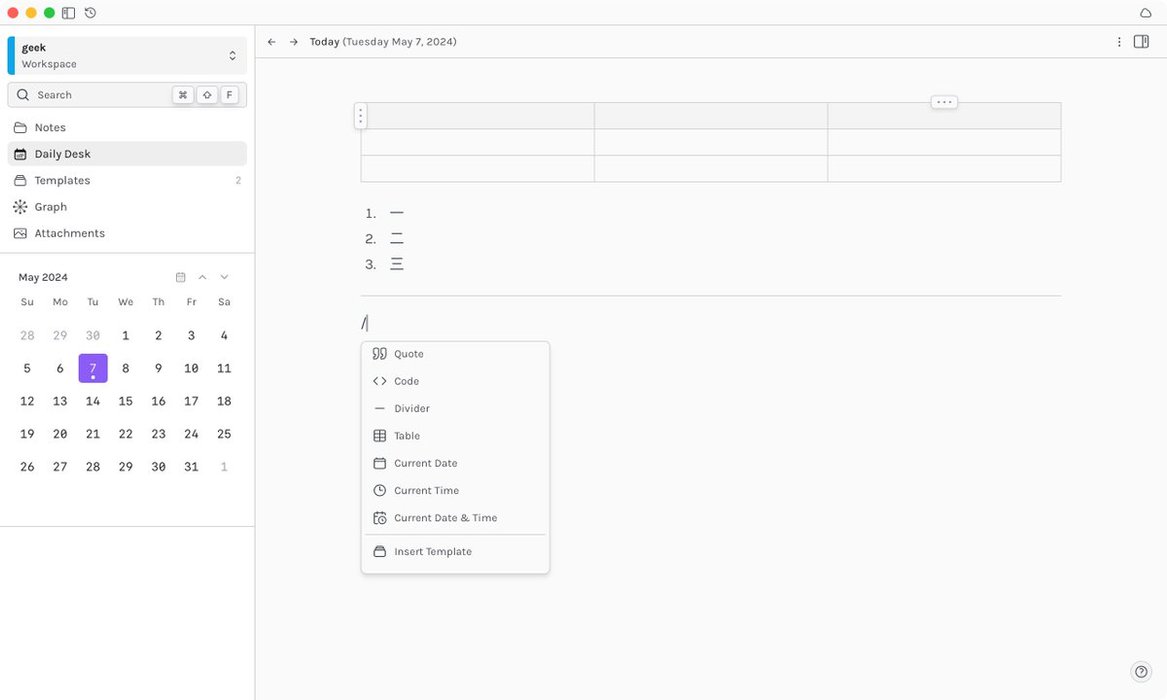Expand the geek workspace switcher
The width and height of the screenshot is (1167, 700).
(232, 56)
